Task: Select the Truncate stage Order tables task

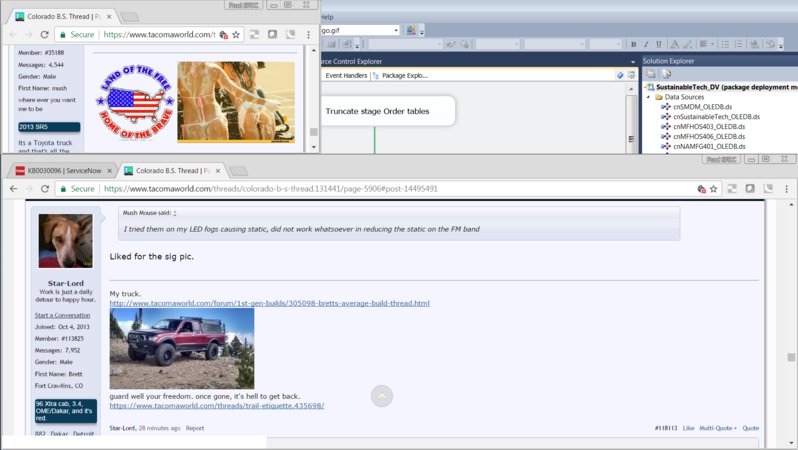Action: [387, 111]
